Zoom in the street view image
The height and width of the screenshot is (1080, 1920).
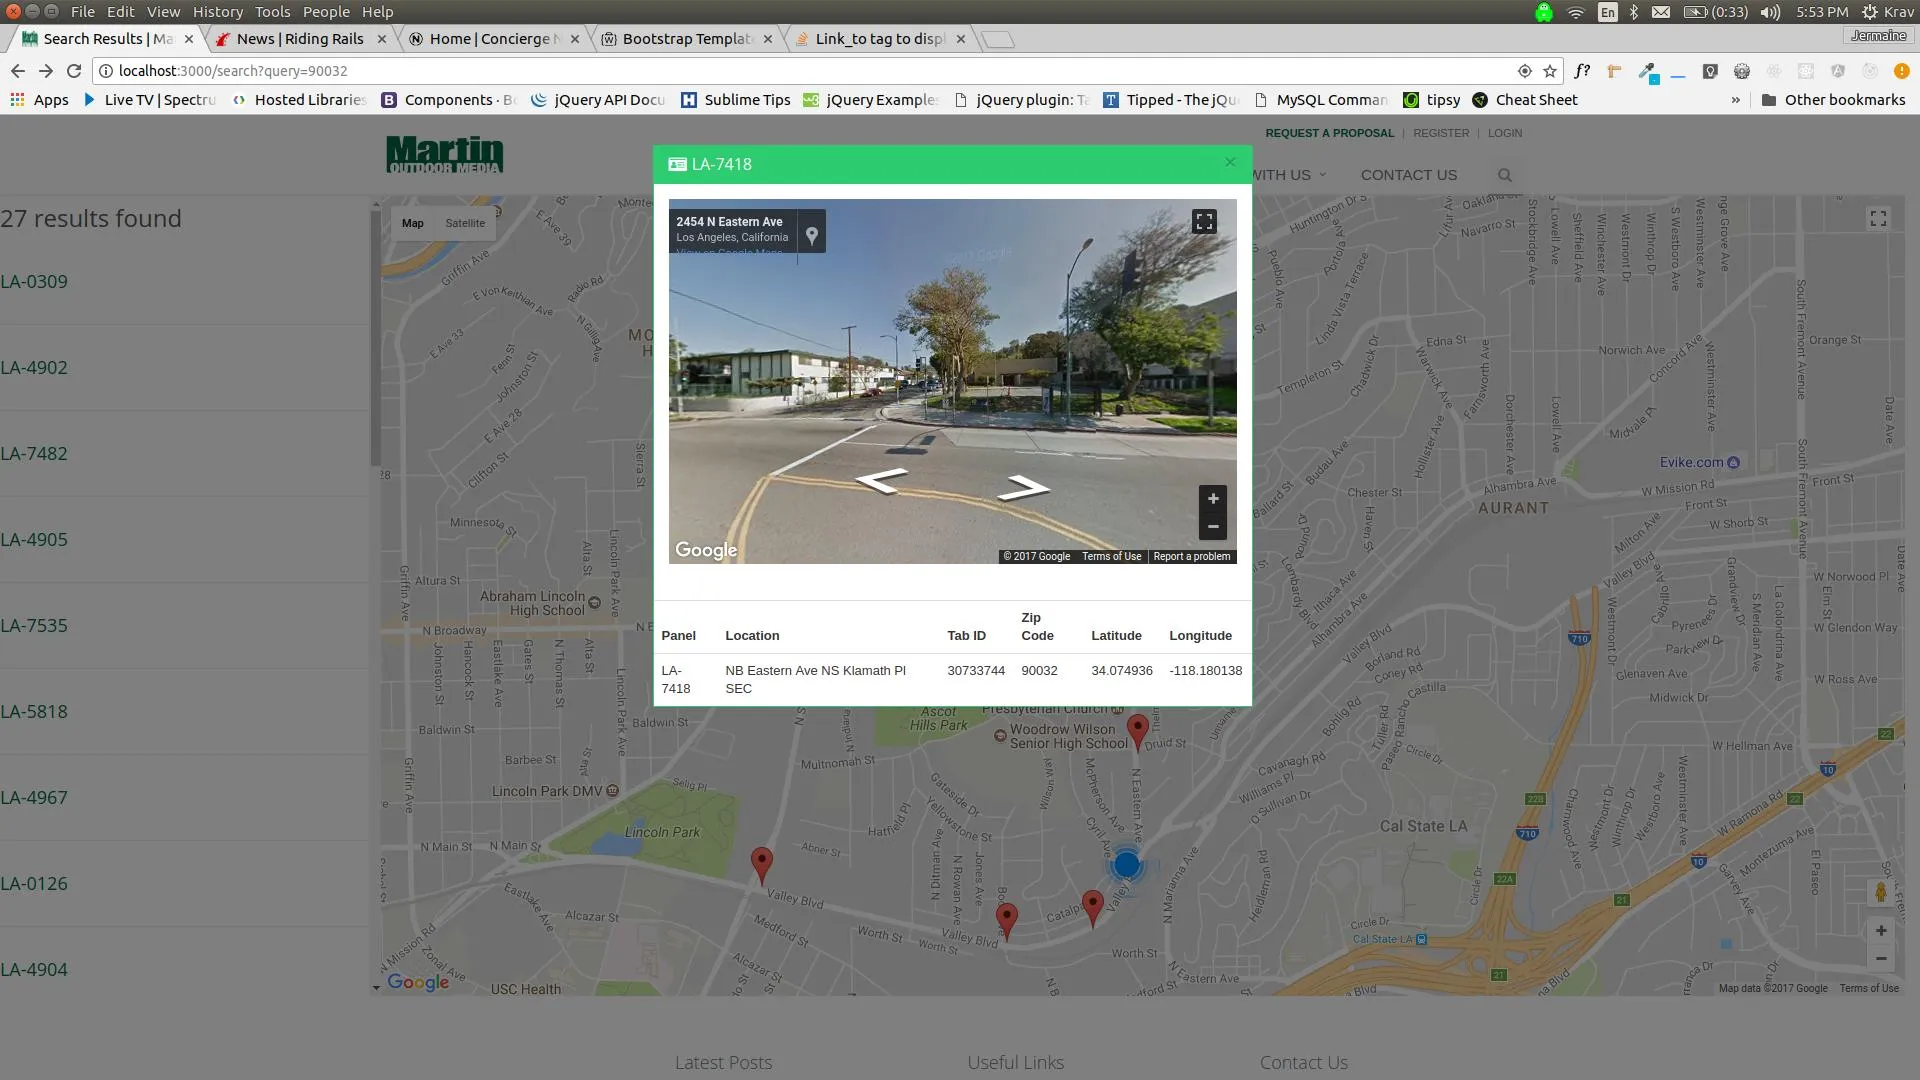click(x=1212, y=499)
